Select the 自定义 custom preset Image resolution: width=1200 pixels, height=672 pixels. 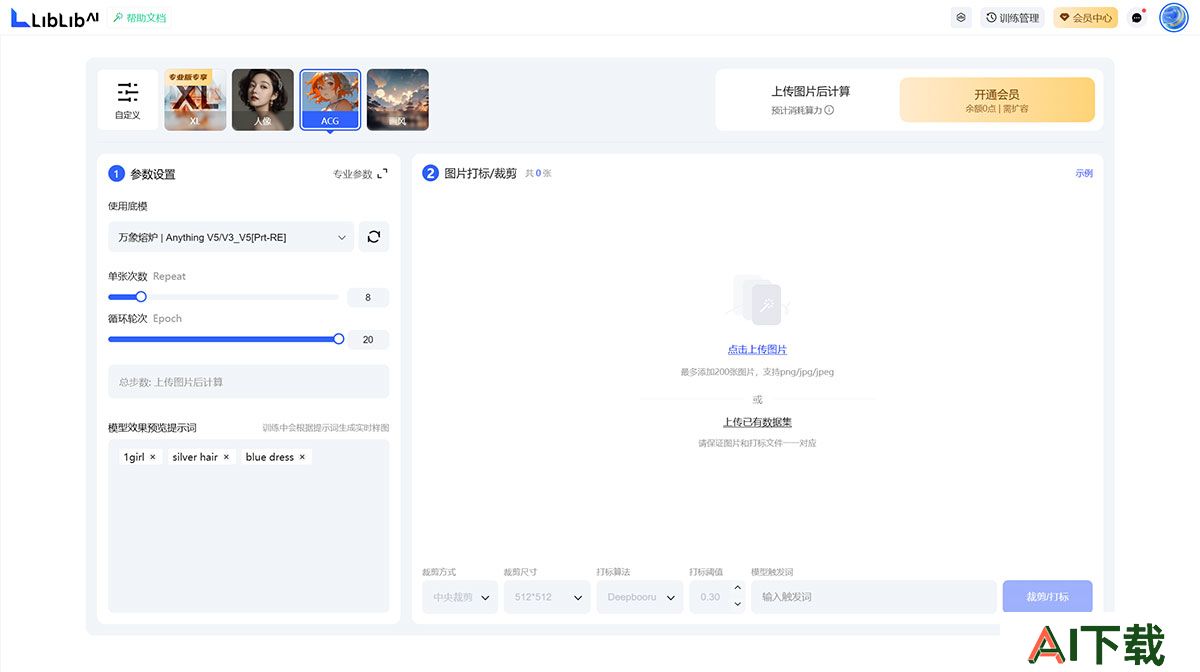pyautogui.click(x=128, y=100)
